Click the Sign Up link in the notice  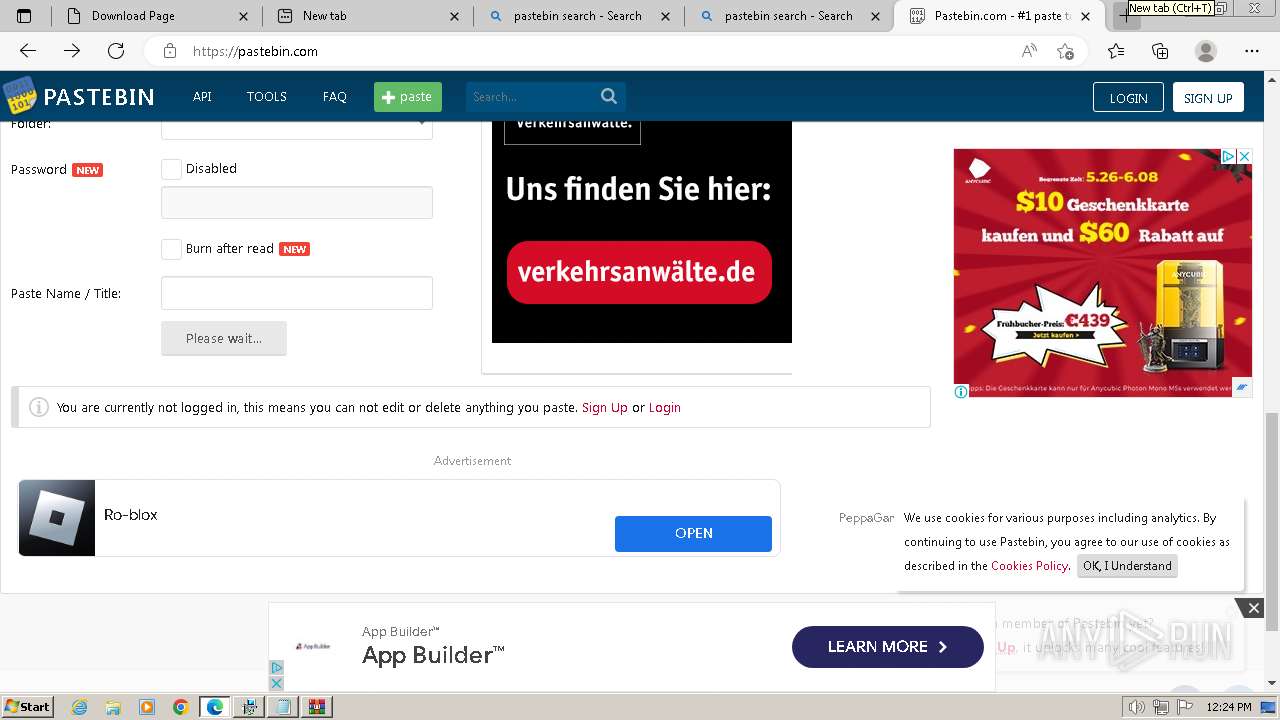point(605,408)
